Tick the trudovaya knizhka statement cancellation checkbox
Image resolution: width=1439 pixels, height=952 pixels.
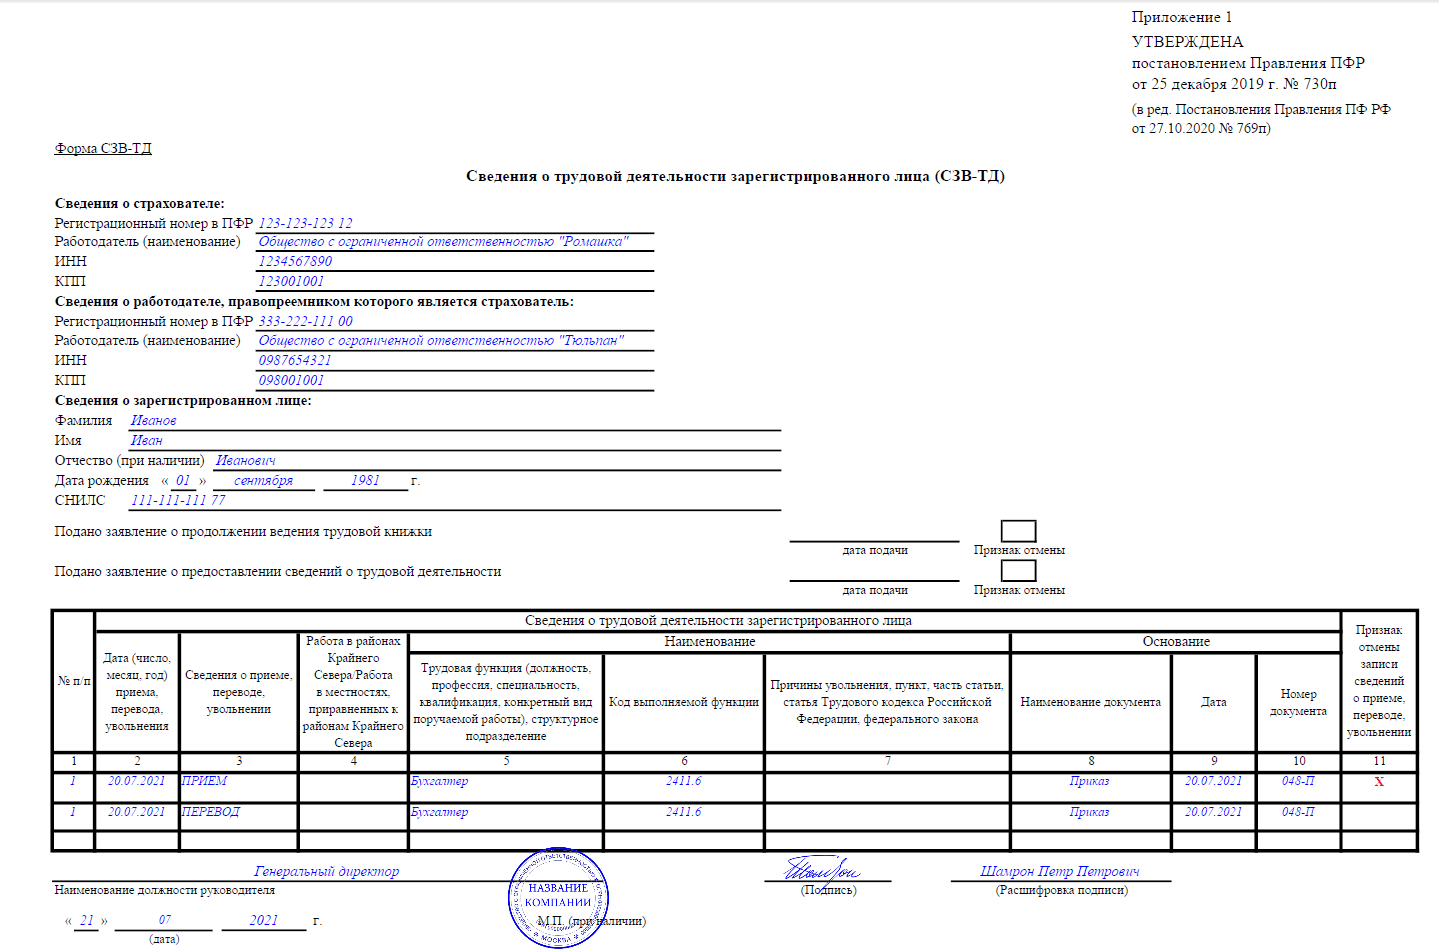1018,531
